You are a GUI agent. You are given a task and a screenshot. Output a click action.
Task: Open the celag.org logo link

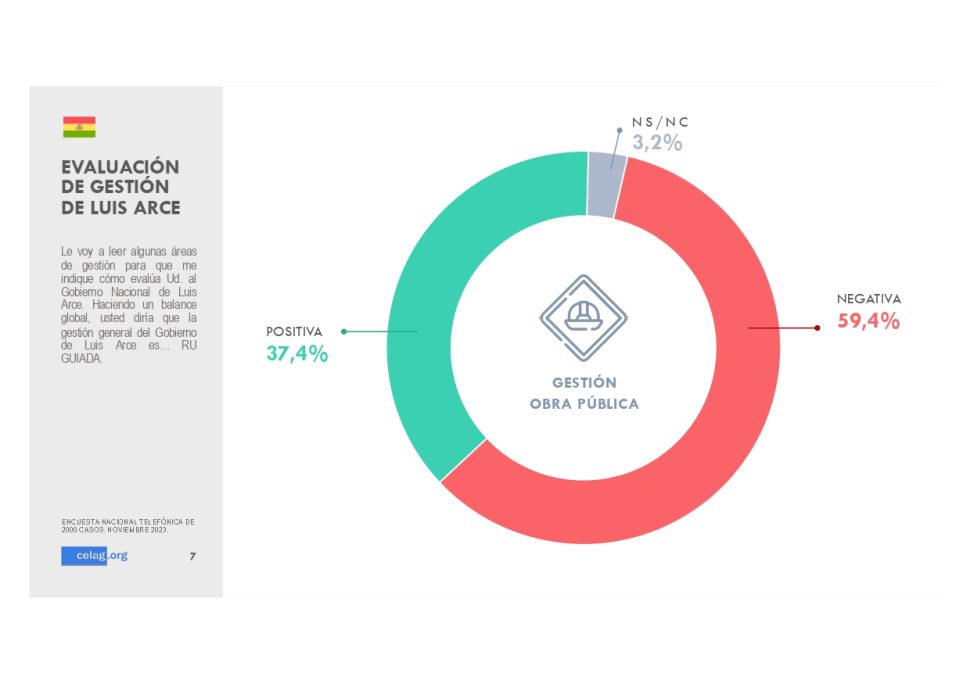(x=95, y=555)
